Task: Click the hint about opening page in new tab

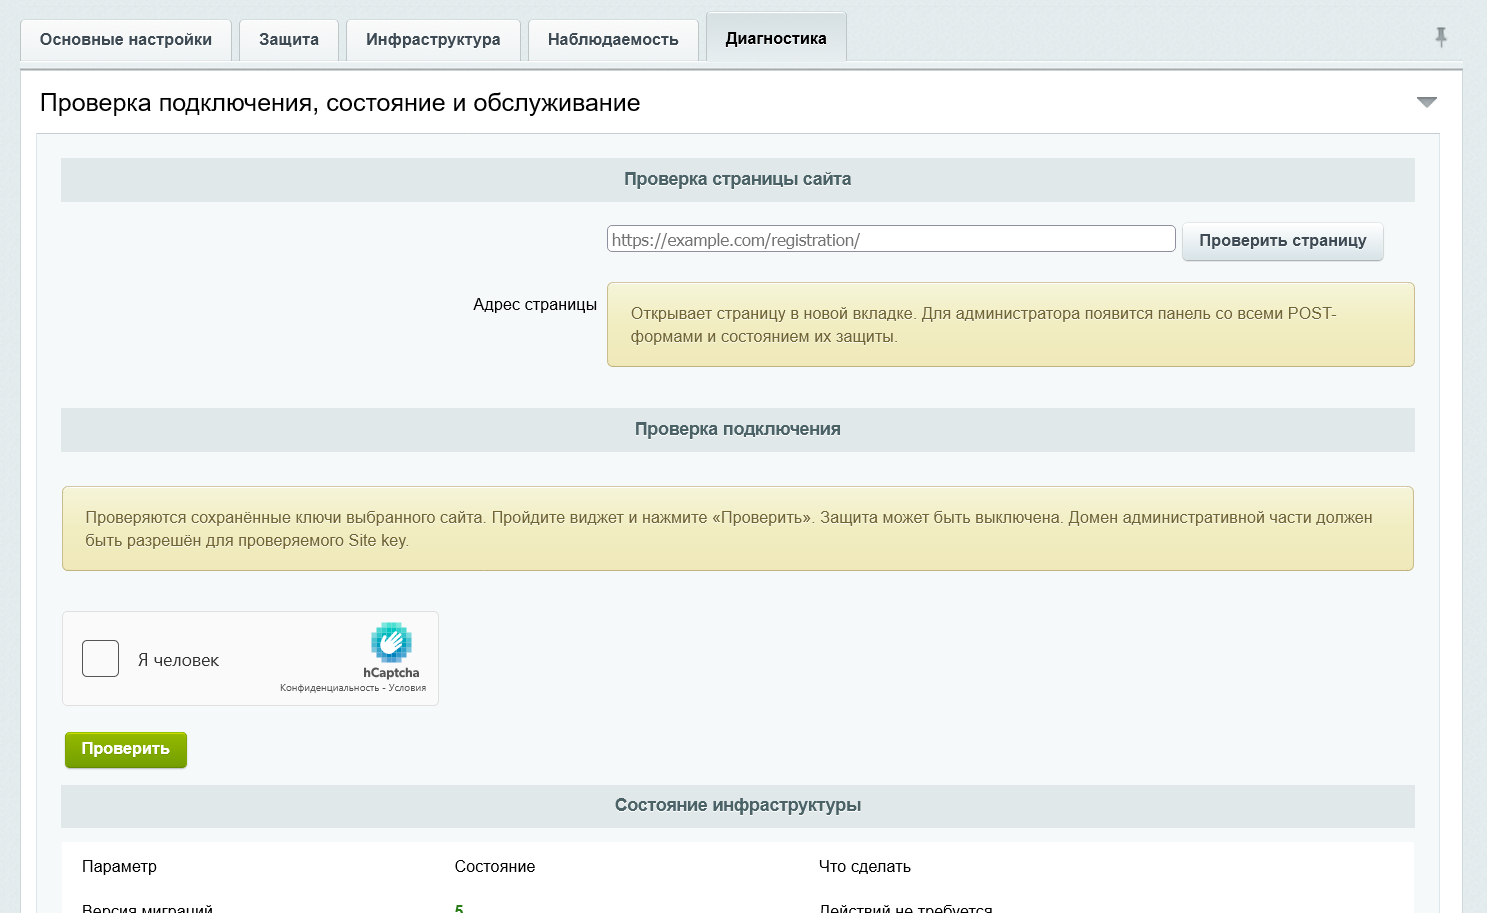Action: [x=1011, y=325]
